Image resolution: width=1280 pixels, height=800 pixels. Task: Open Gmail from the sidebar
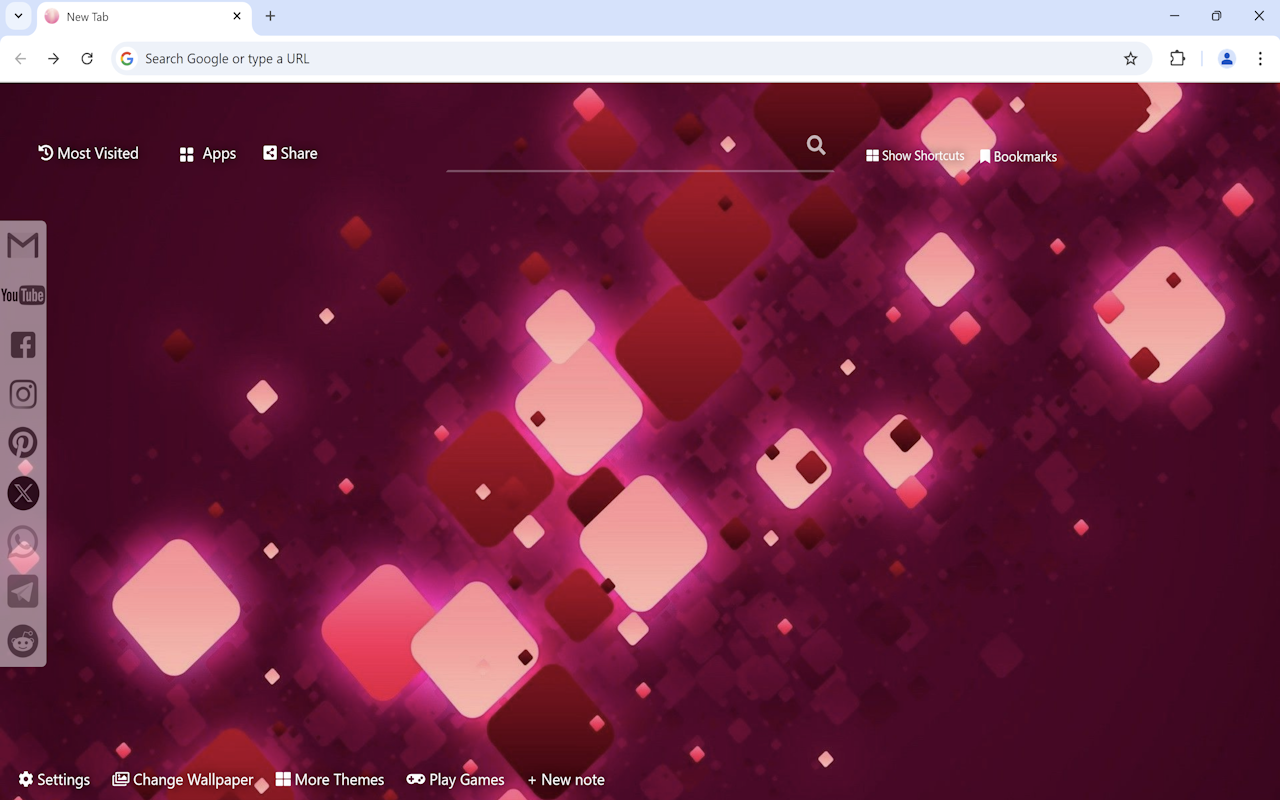[x=23, y=246]
